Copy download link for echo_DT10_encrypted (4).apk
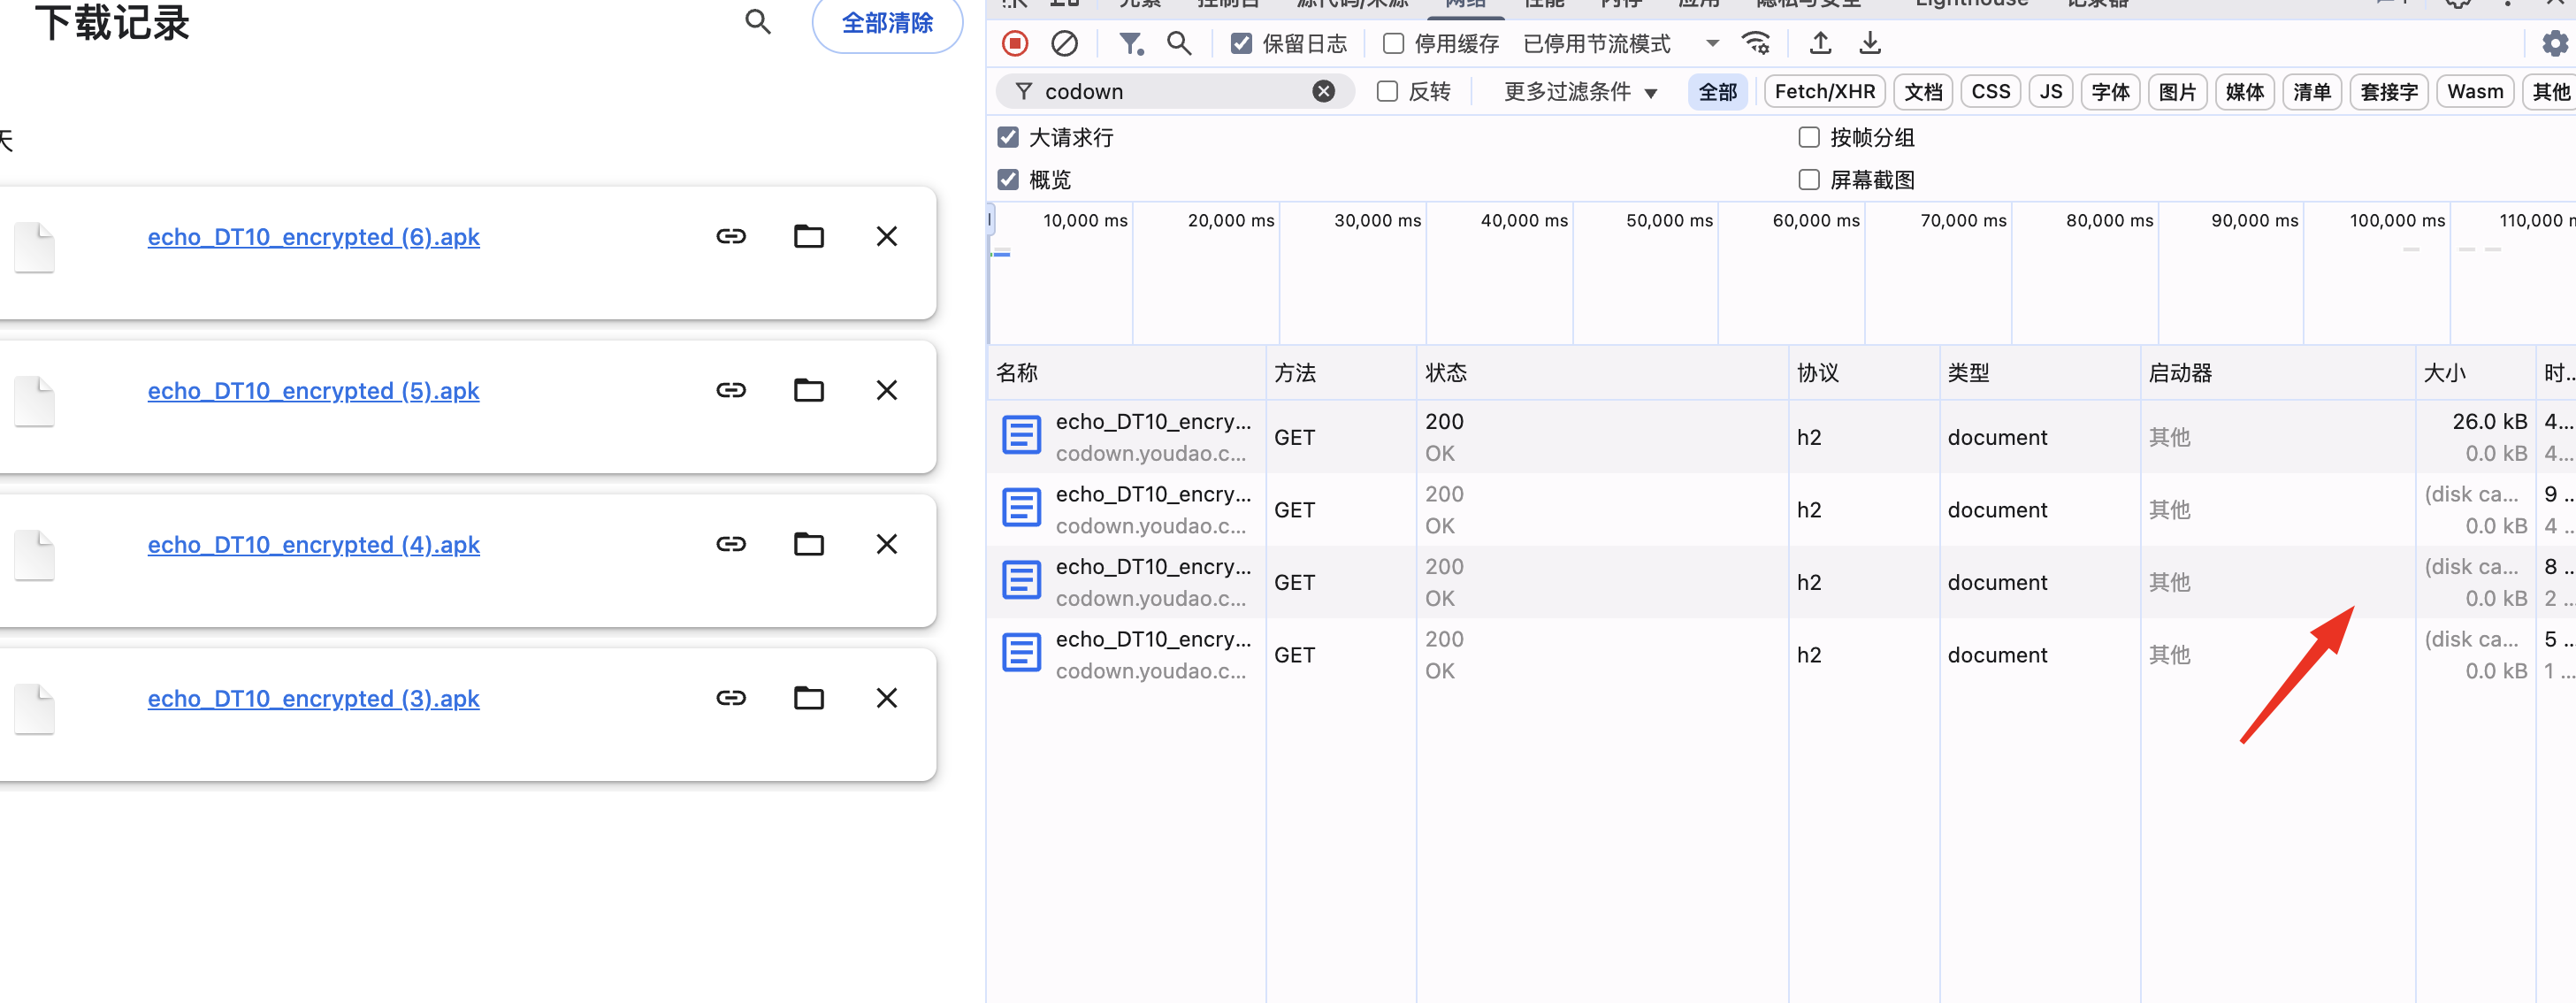2576x1003 pixels. (x=731, y=544)
